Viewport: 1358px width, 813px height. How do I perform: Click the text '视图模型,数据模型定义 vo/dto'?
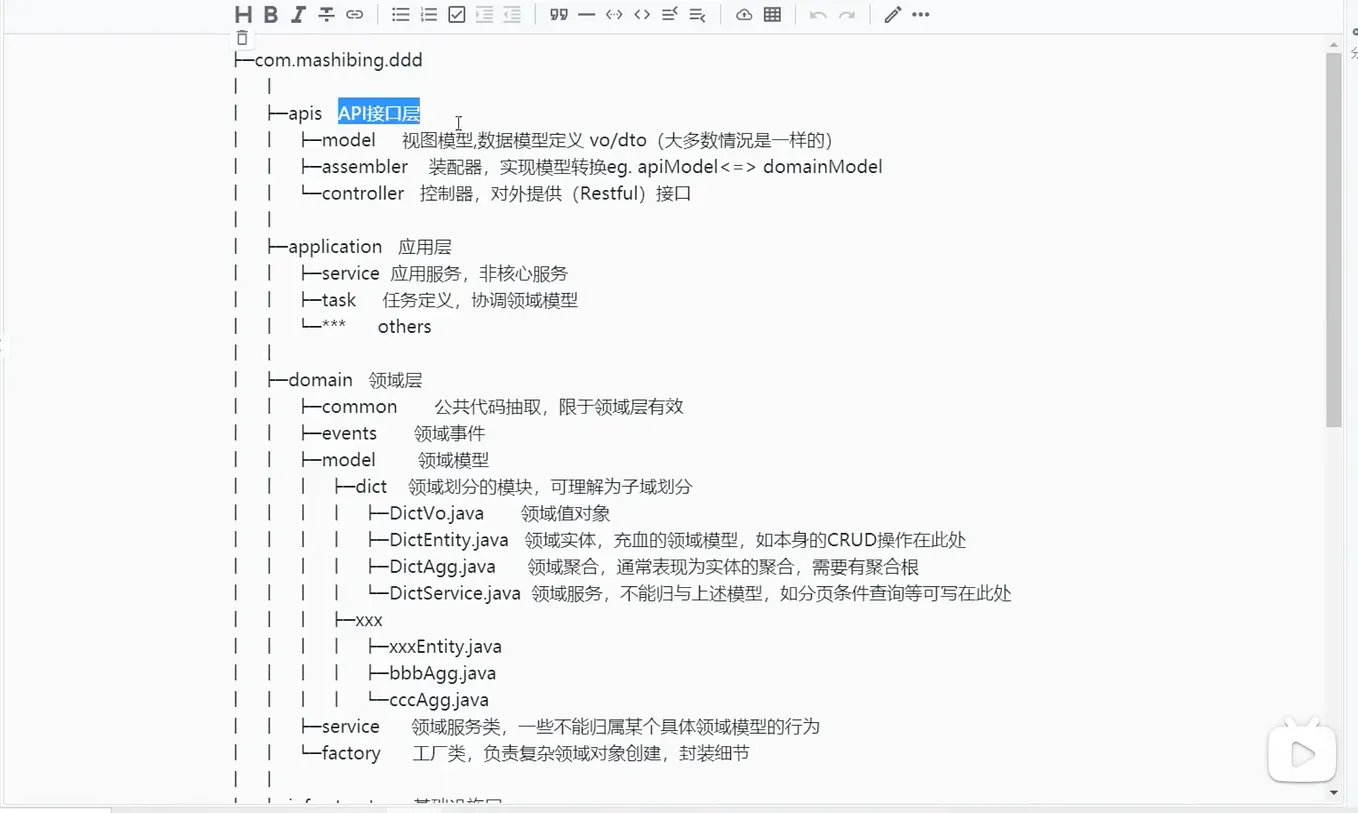tap(524, 140)
